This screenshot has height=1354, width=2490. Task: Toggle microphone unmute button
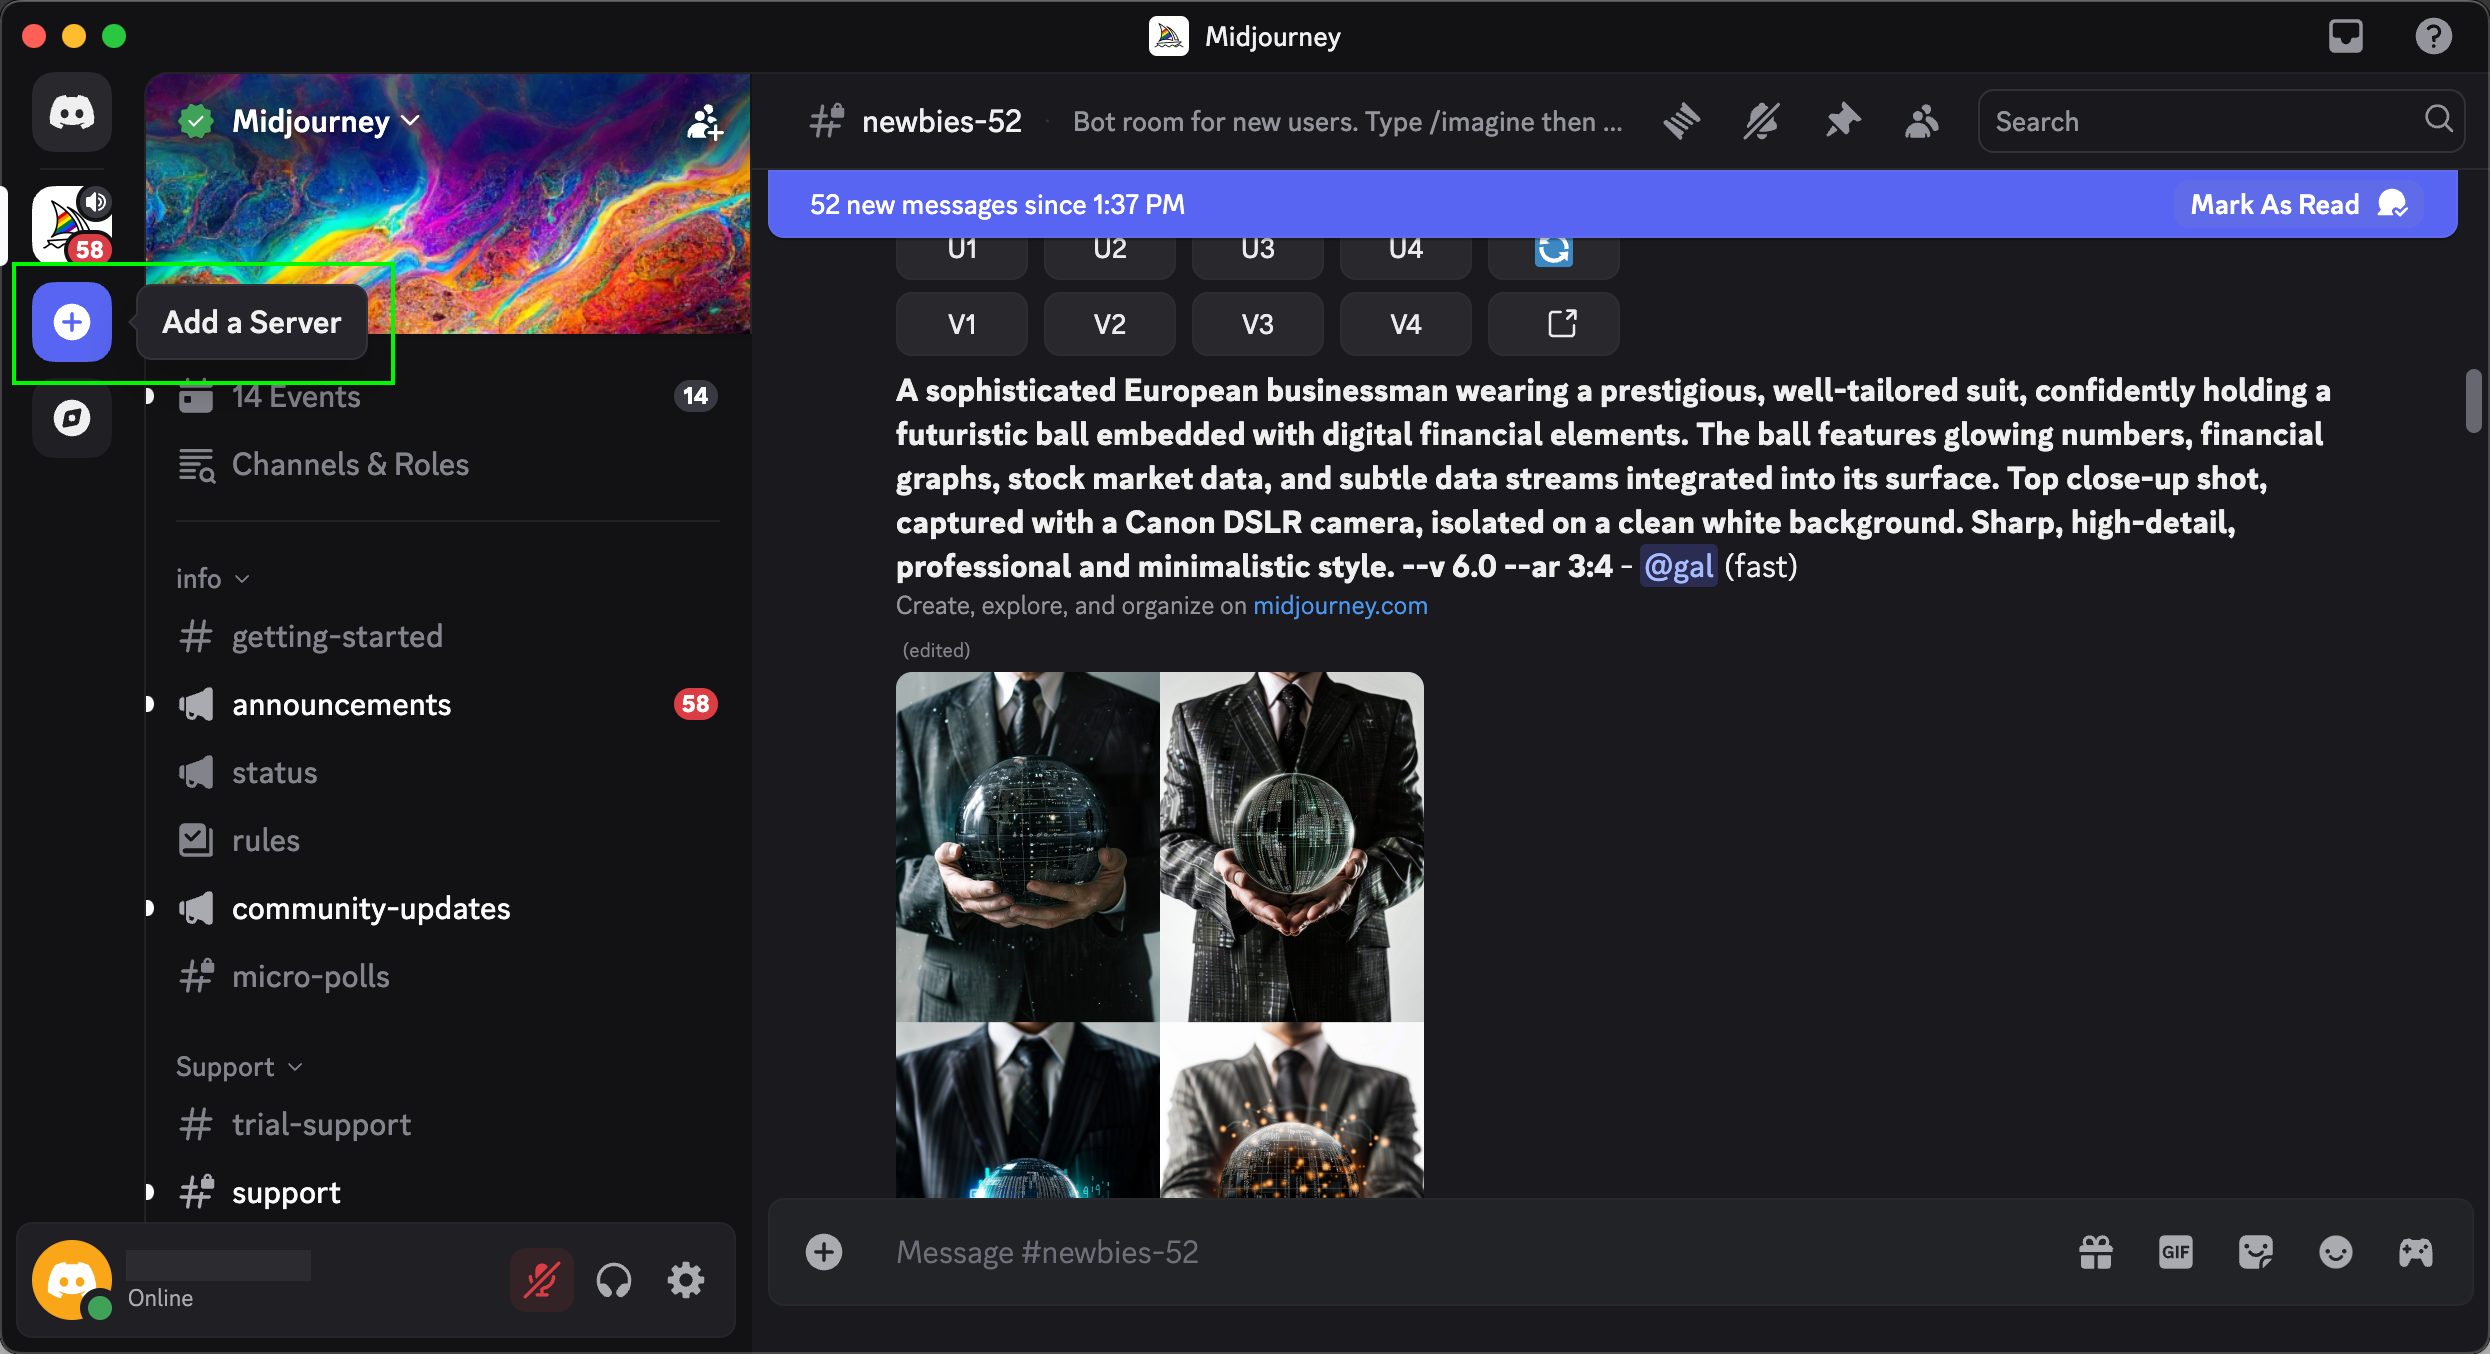coord(541,1280)
